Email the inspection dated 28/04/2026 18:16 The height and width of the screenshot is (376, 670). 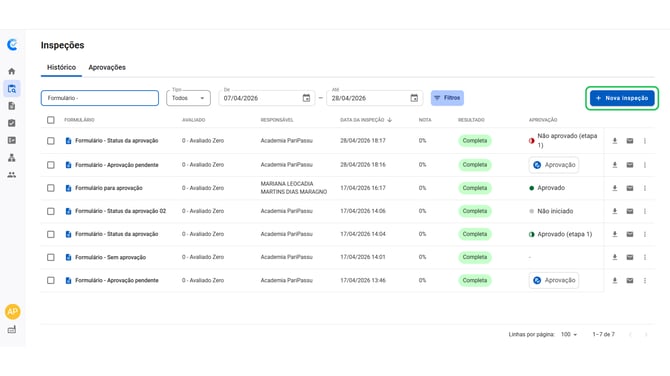pos(630,165)
